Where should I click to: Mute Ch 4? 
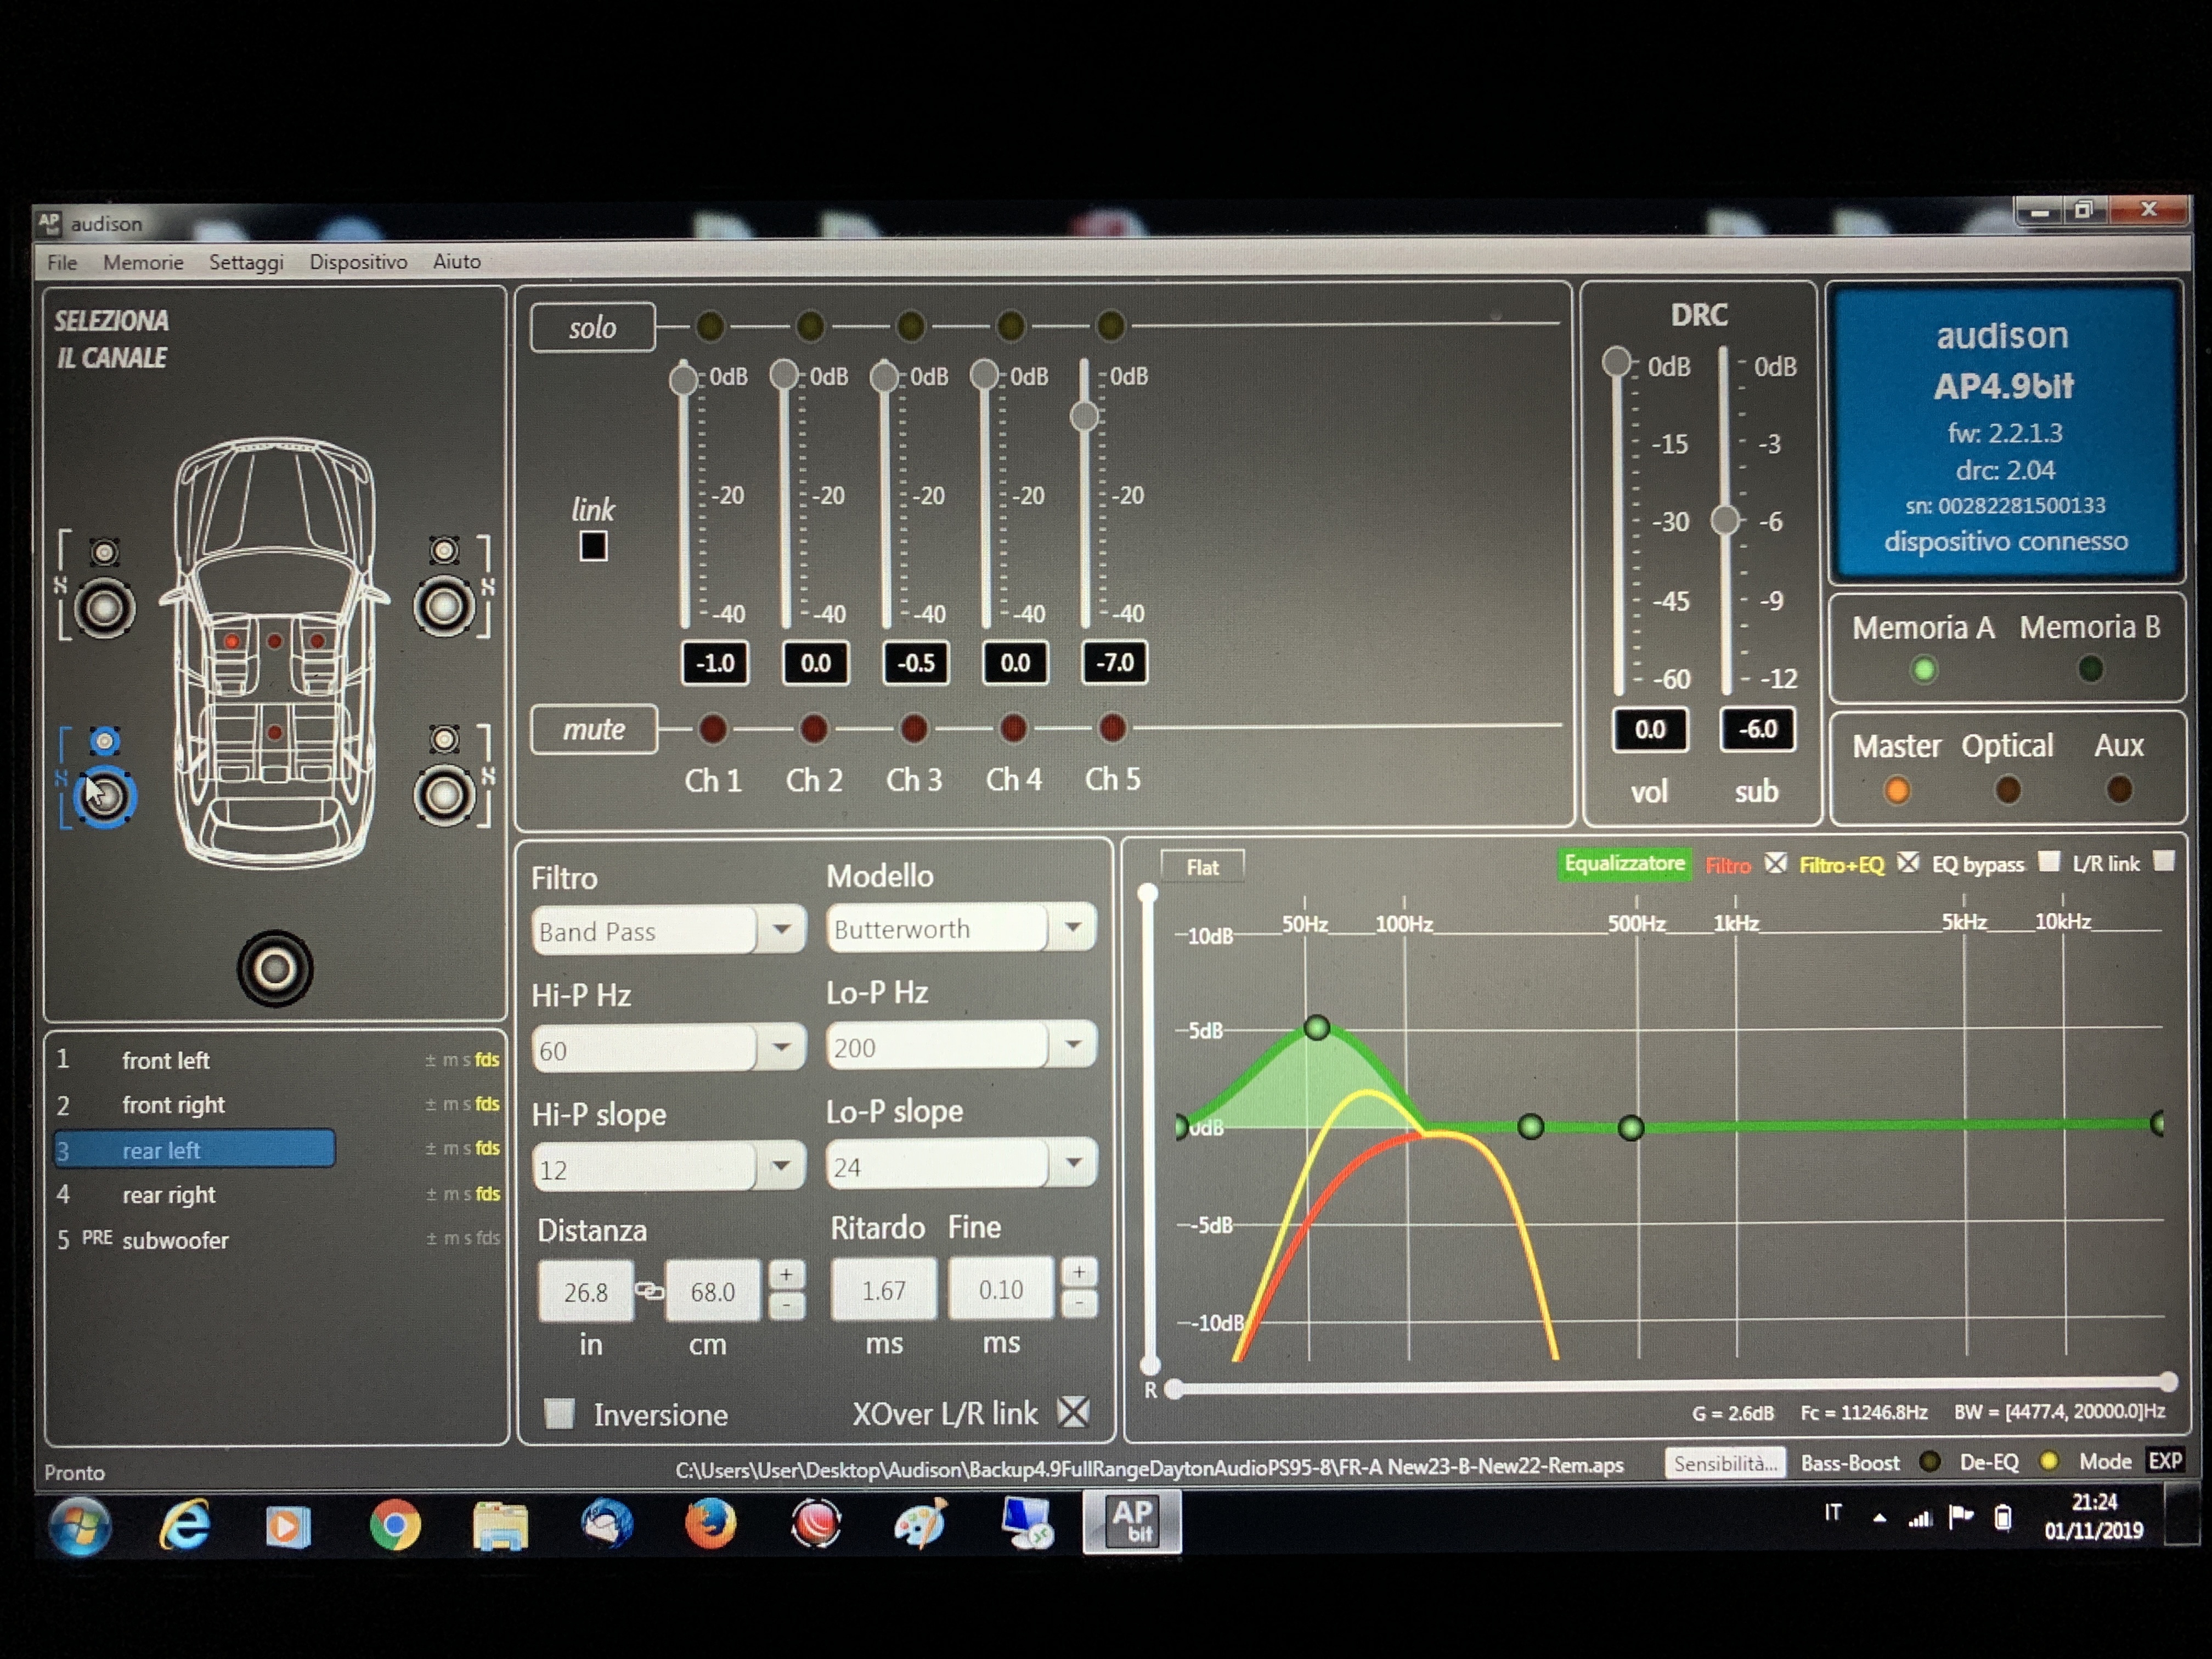coord(1013,727)
